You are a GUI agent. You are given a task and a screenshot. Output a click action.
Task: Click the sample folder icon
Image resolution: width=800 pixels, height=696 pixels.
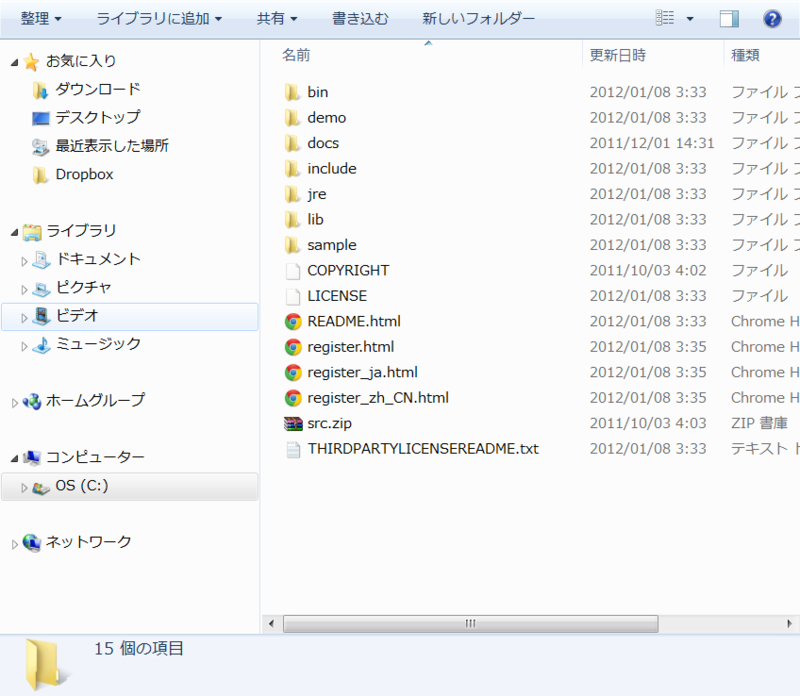292,245
